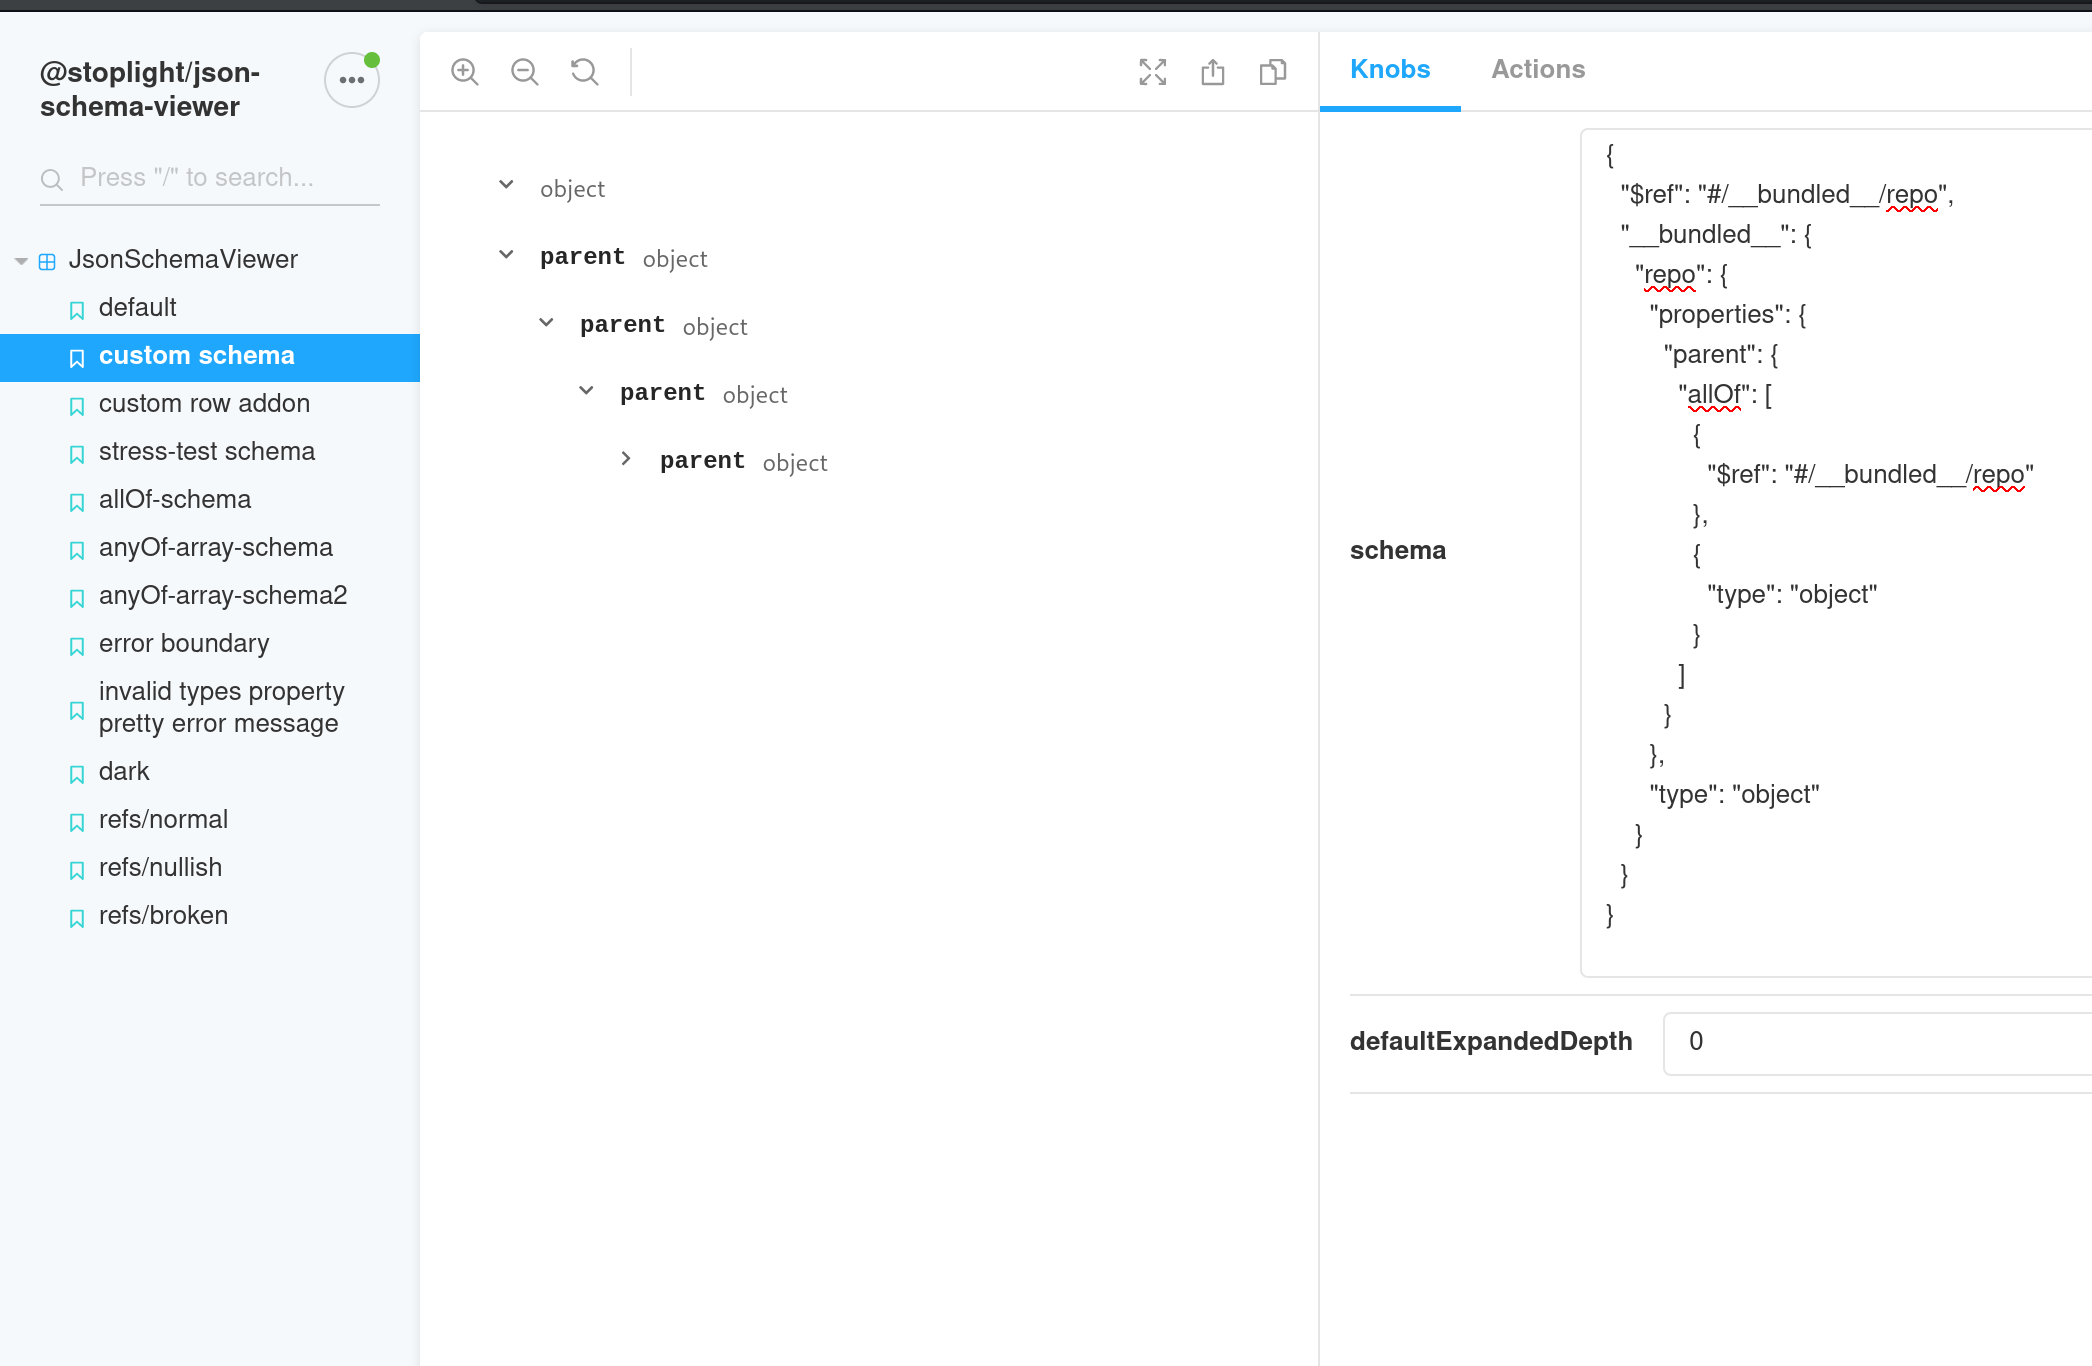The image size is (2092, 1366).
Task: Open the refs/broken story
Action: point(210,916)
